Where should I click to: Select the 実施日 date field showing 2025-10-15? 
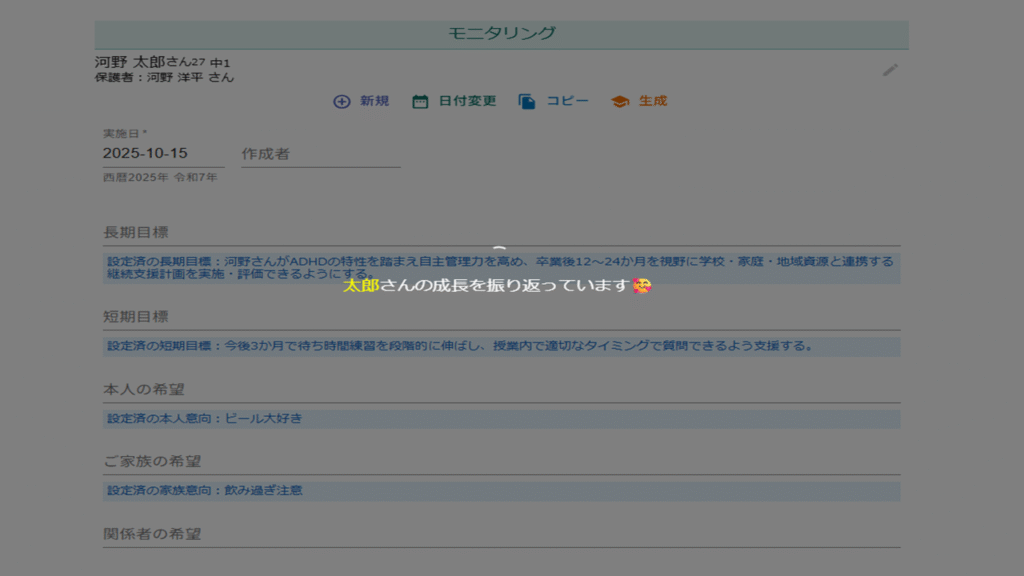(162, 154)
